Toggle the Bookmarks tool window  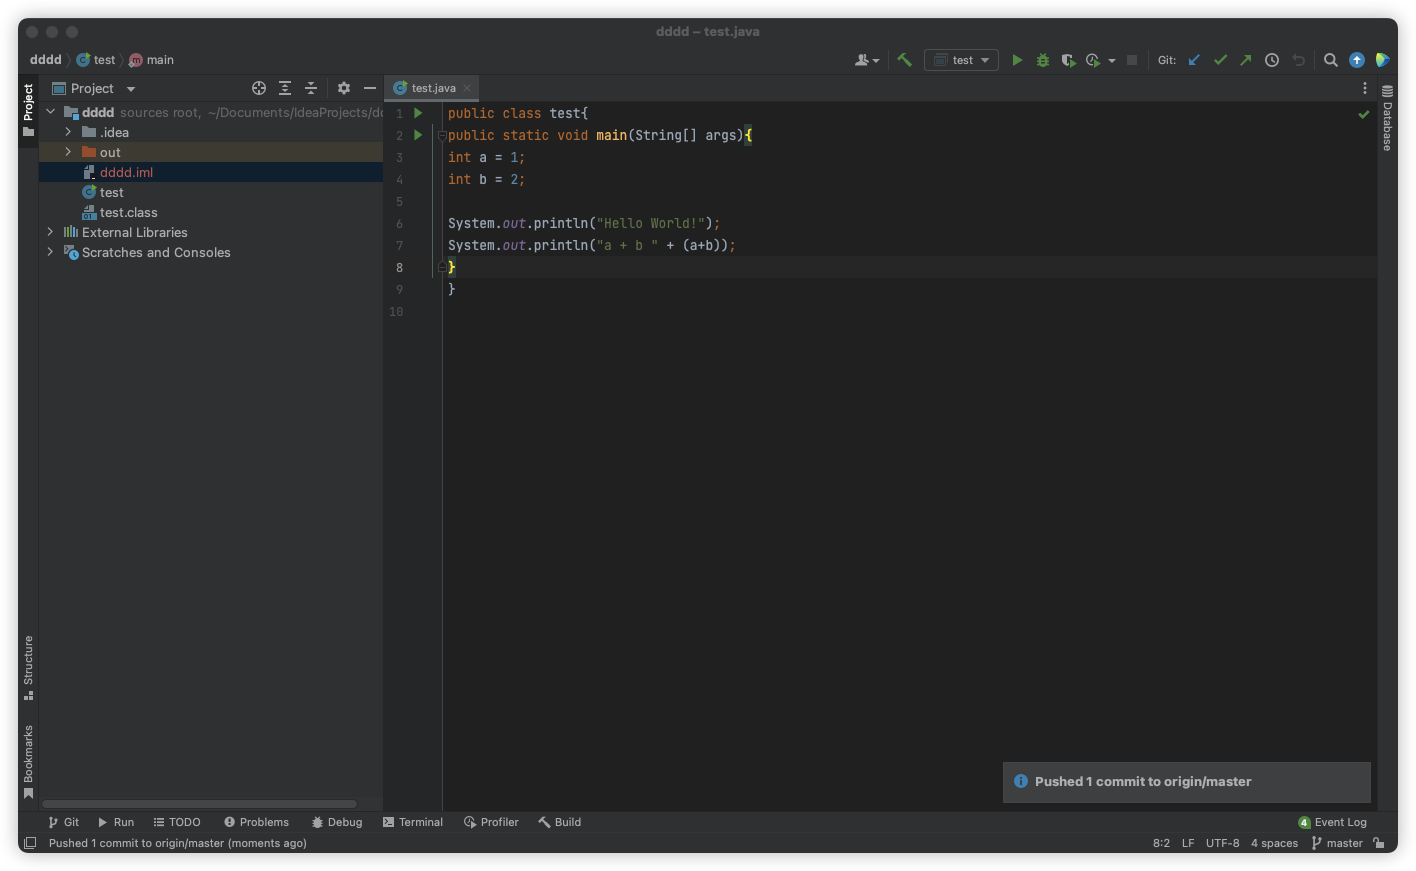(28, 762)
